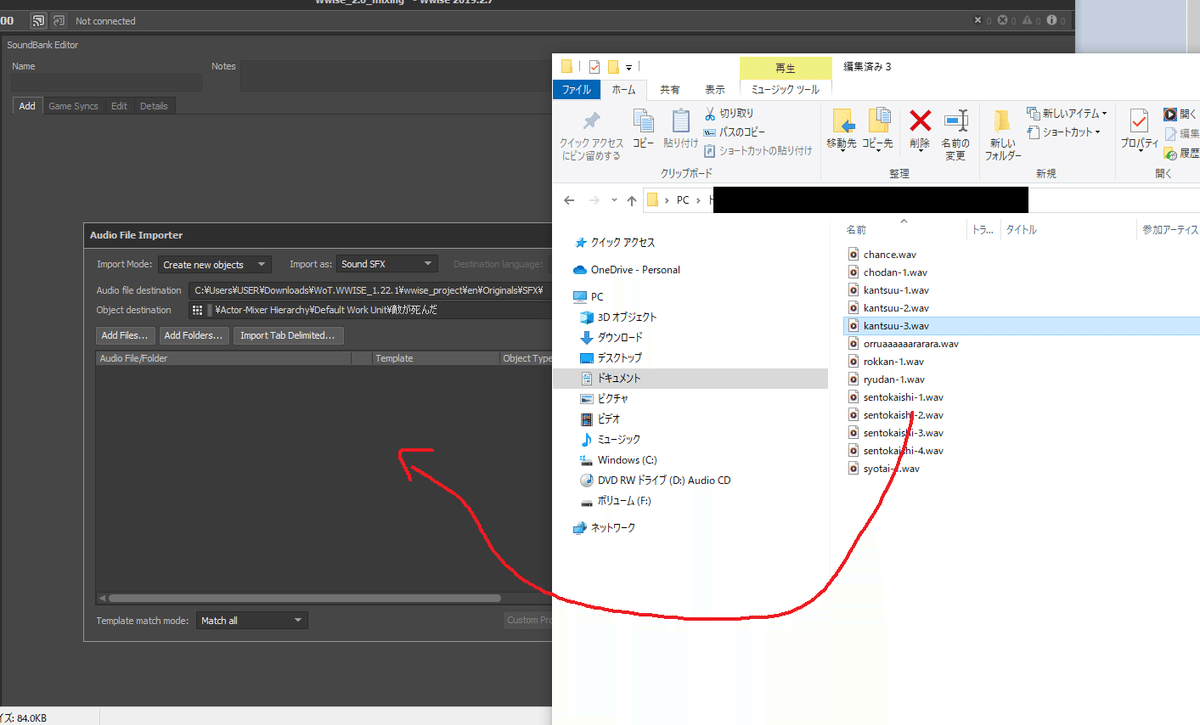Click the Rename (名前の変更) icon
The width and height of the screenshot is (1200, 725).
pyautogui.click(x=956, y=121)
